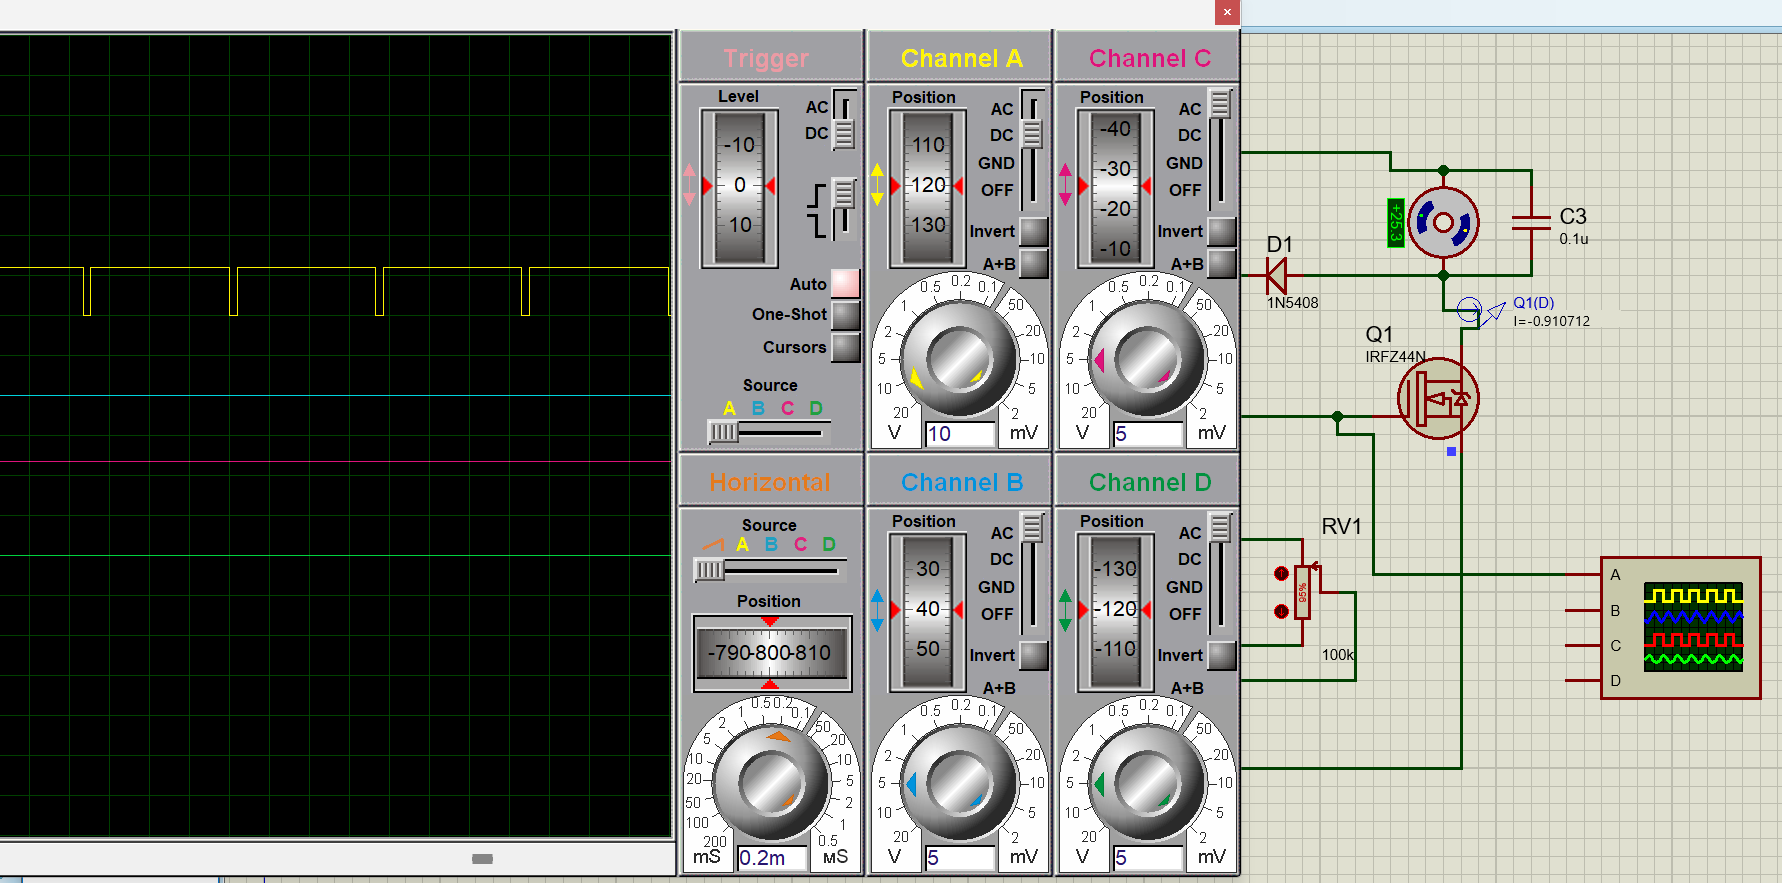This screenshot has width=1782, height=883.
Task: Click Channel A coupling mode slider
Action: point(1031,149)
